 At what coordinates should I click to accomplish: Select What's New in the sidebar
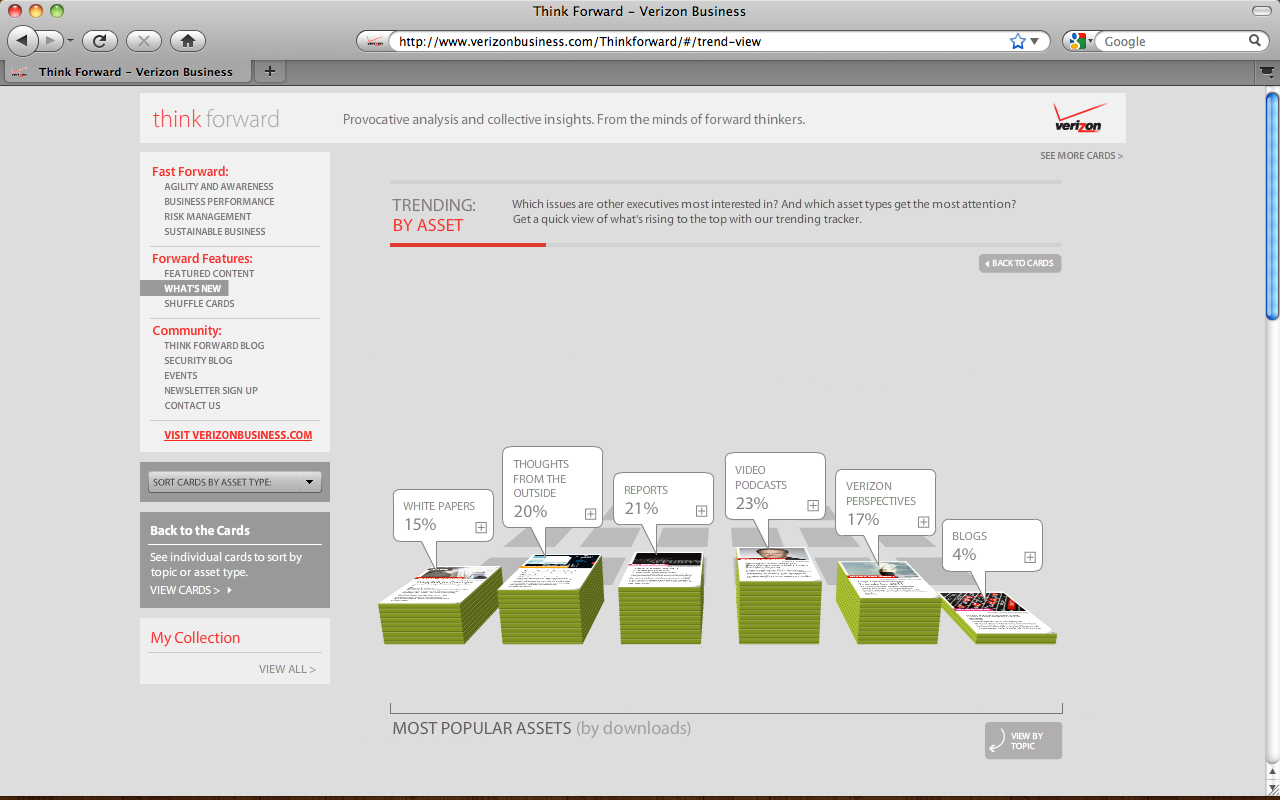click(185, 289)
